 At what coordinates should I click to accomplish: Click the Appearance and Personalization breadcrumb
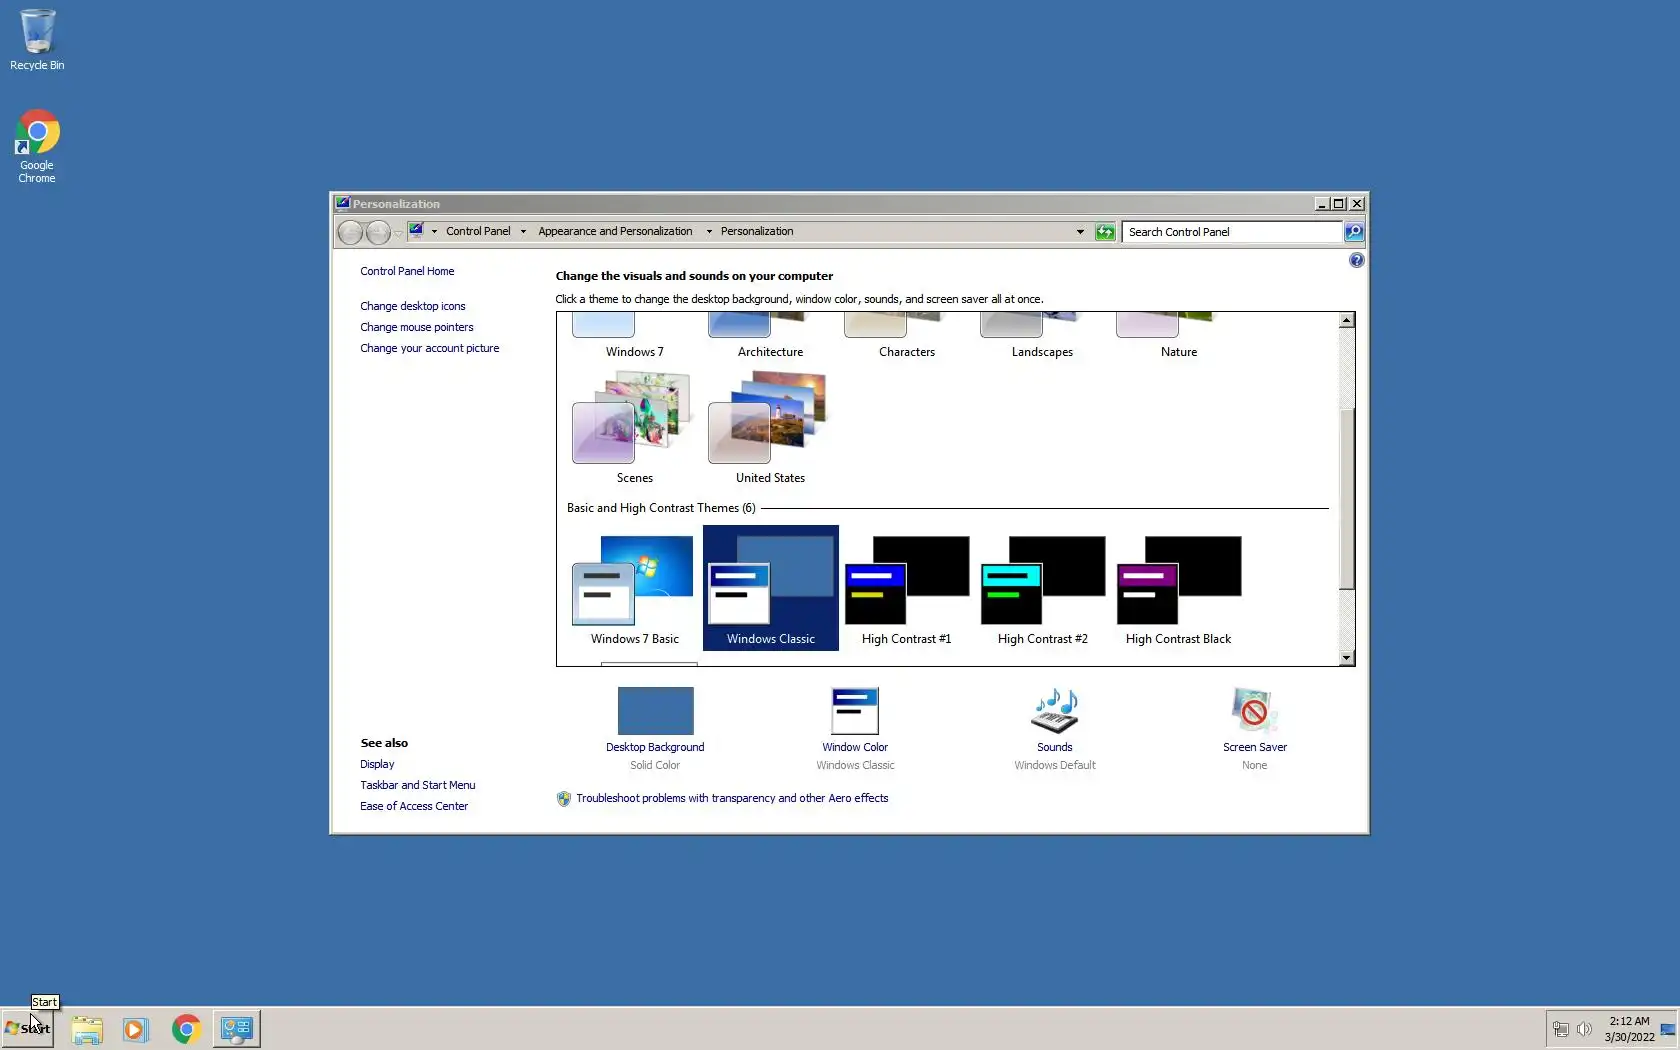tap(615, 231)
